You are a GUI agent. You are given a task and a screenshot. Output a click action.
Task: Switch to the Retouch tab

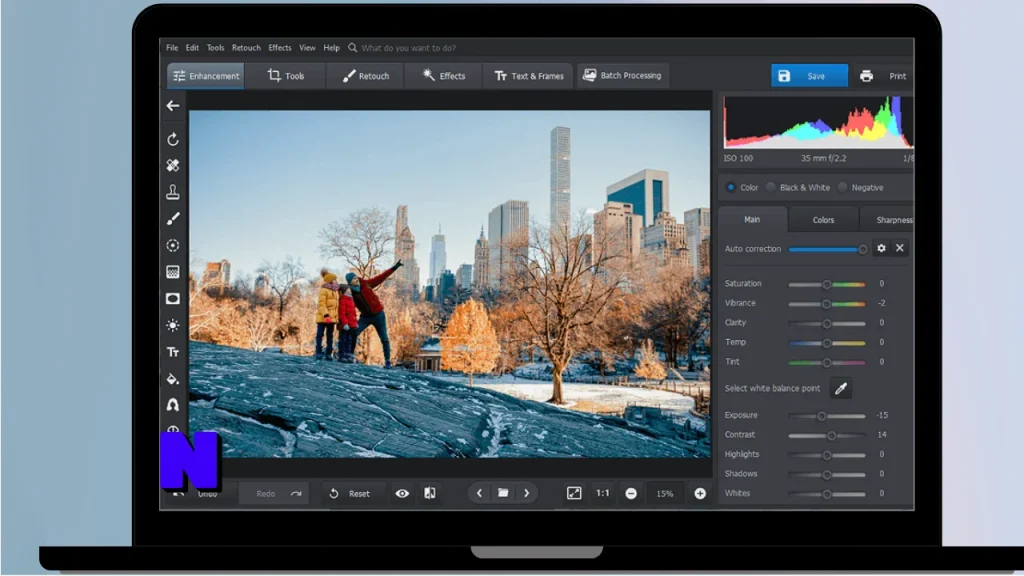coord(366,76)
